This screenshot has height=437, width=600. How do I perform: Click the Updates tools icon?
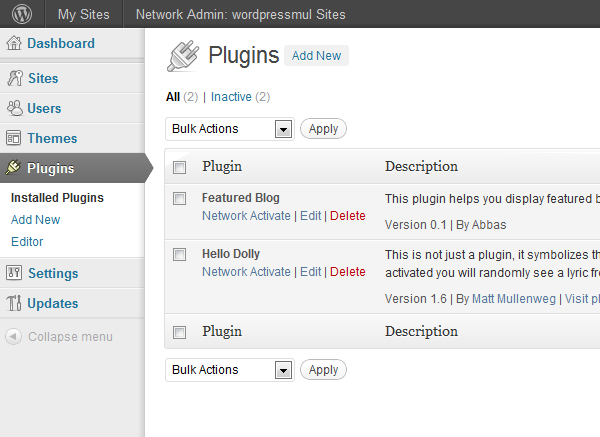tap(14, 303)
